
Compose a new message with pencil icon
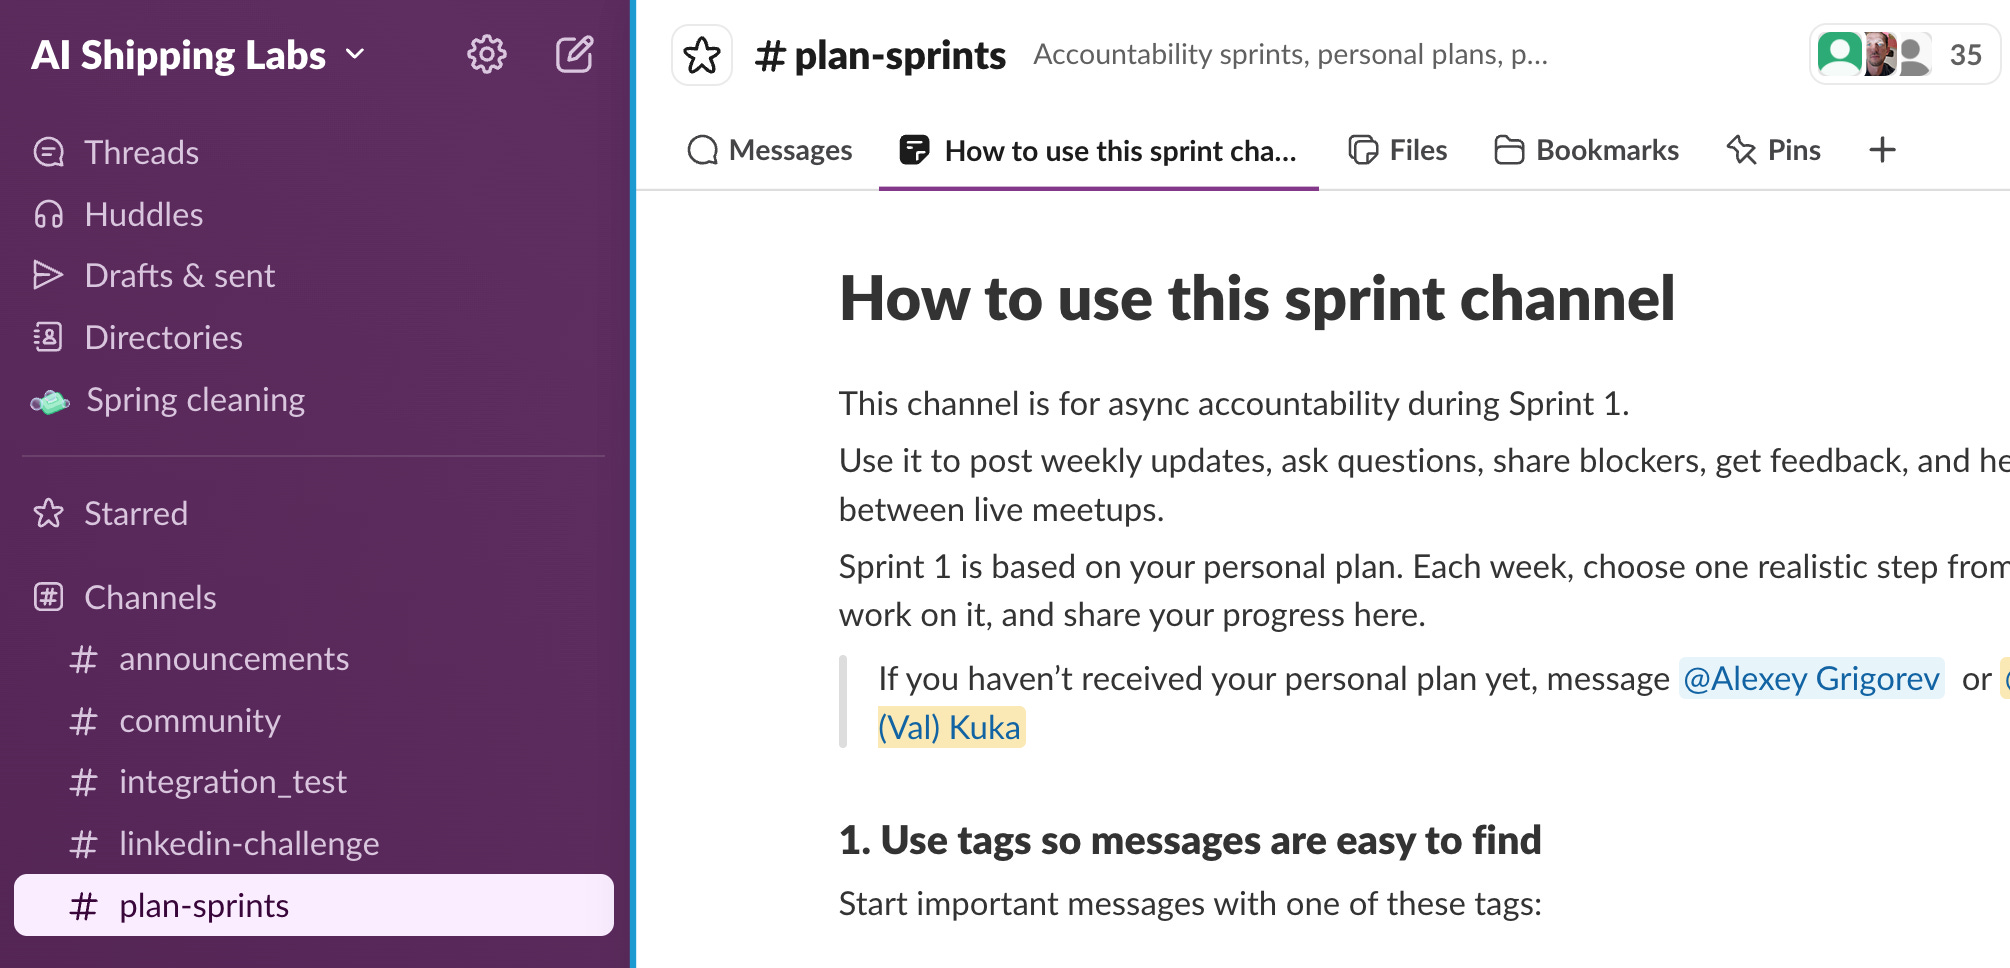tap(575, 54)
